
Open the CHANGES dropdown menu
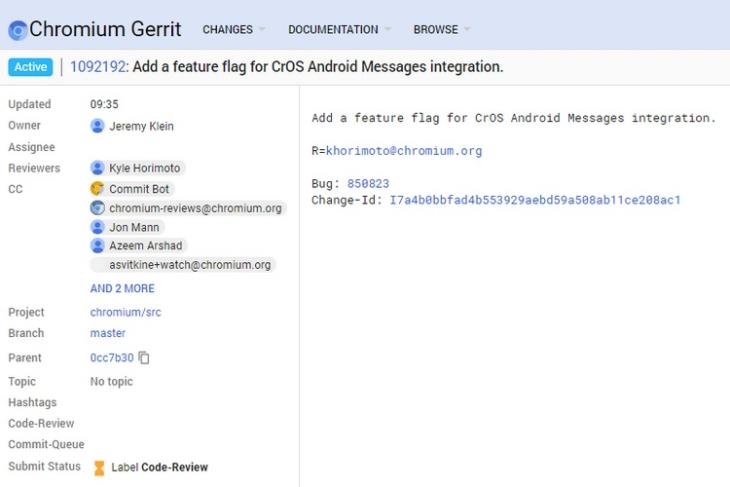pyautogui.click(x=233, y=29)
